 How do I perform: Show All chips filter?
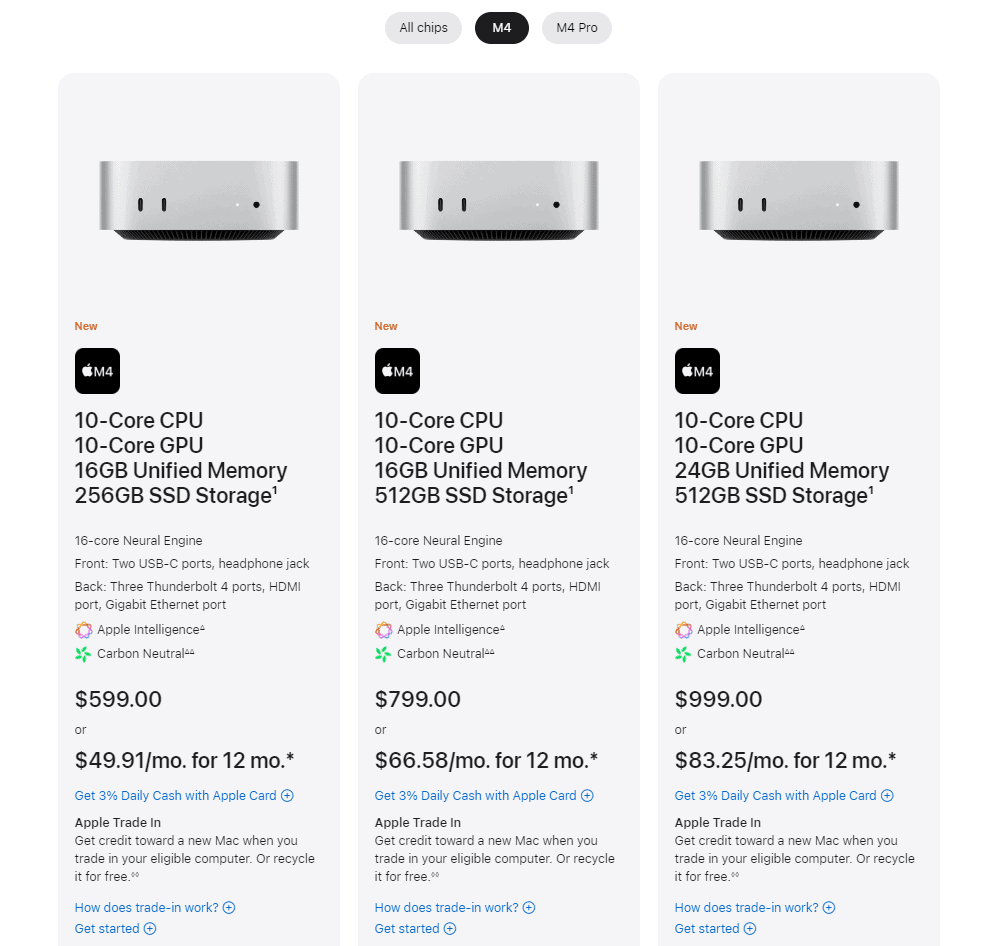[423, 28]
